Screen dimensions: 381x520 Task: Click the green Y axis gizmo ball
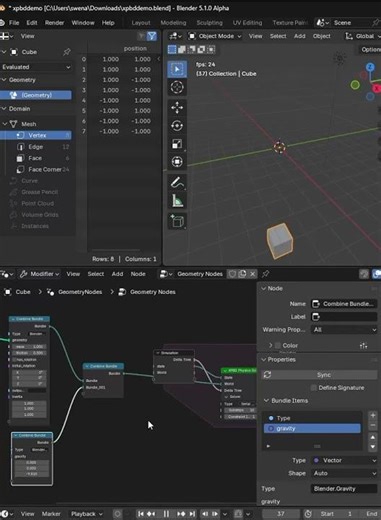coord(355,85)
